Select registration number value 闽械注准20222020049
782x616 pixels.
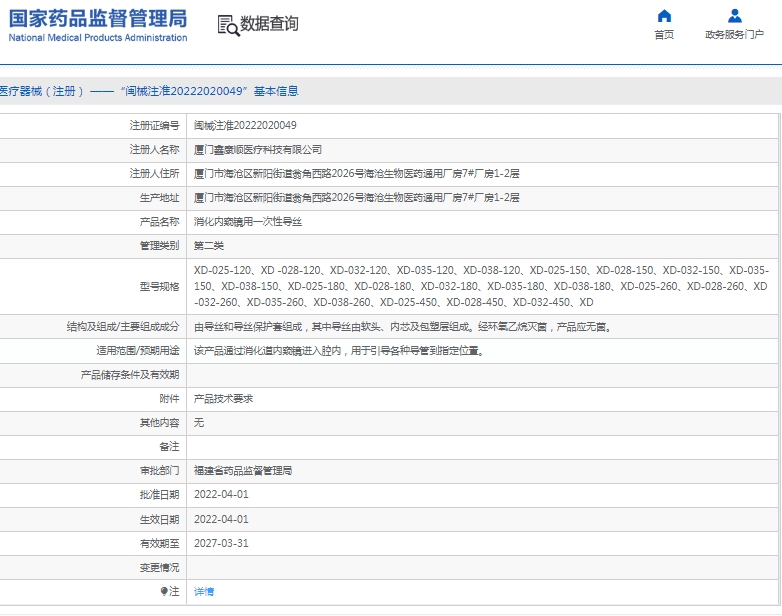click(x=245, y=125)
